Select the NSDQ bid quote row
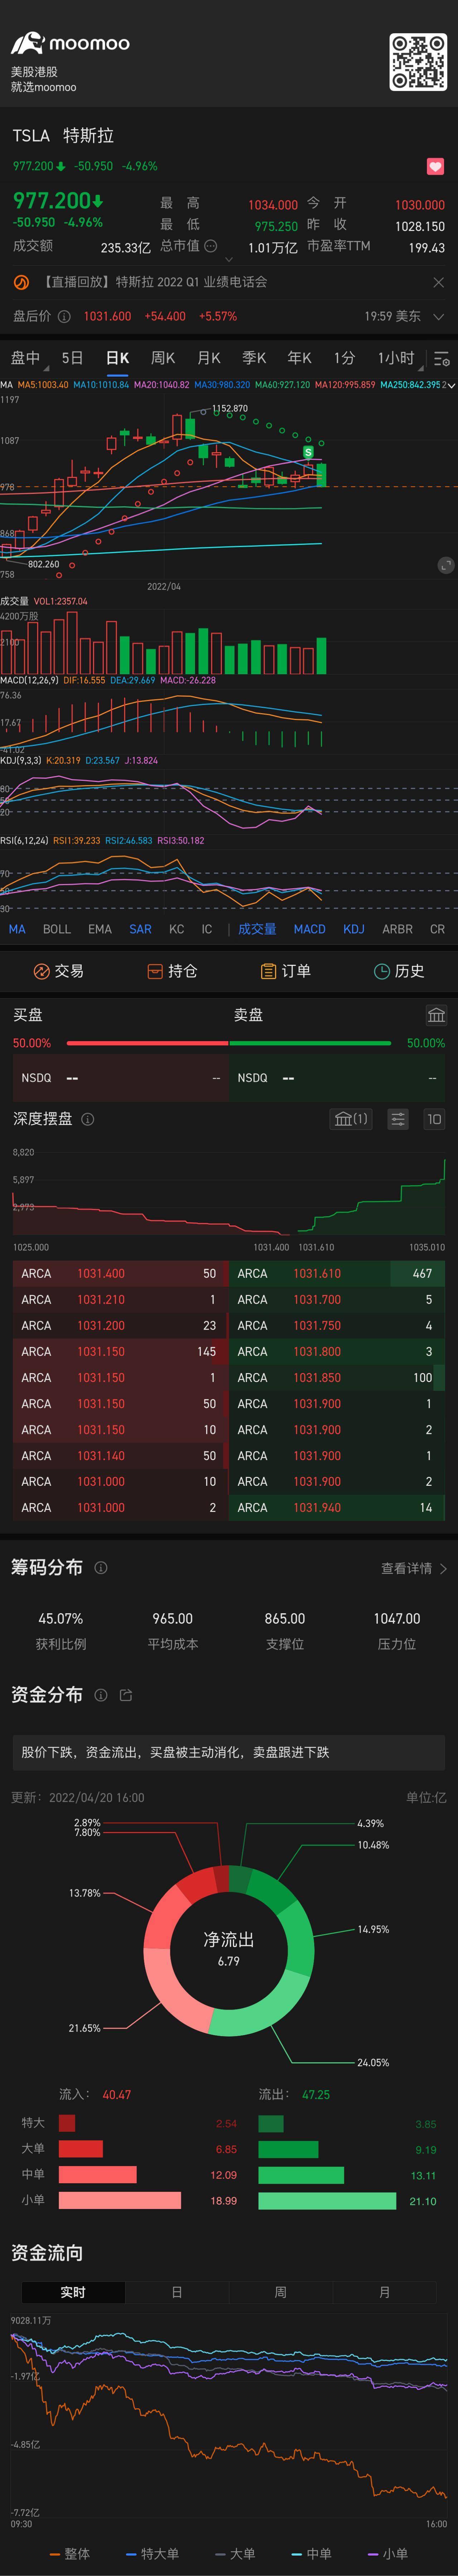The image size is (458, 2576). 121,1078
